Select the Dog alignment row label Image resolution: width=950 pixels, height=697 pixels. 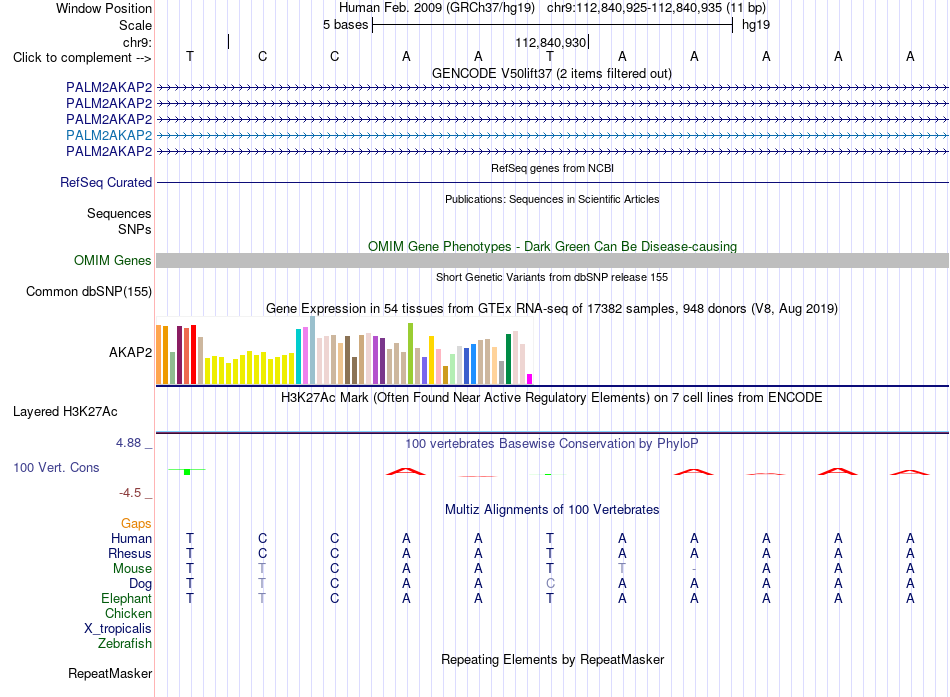(141, 584)
